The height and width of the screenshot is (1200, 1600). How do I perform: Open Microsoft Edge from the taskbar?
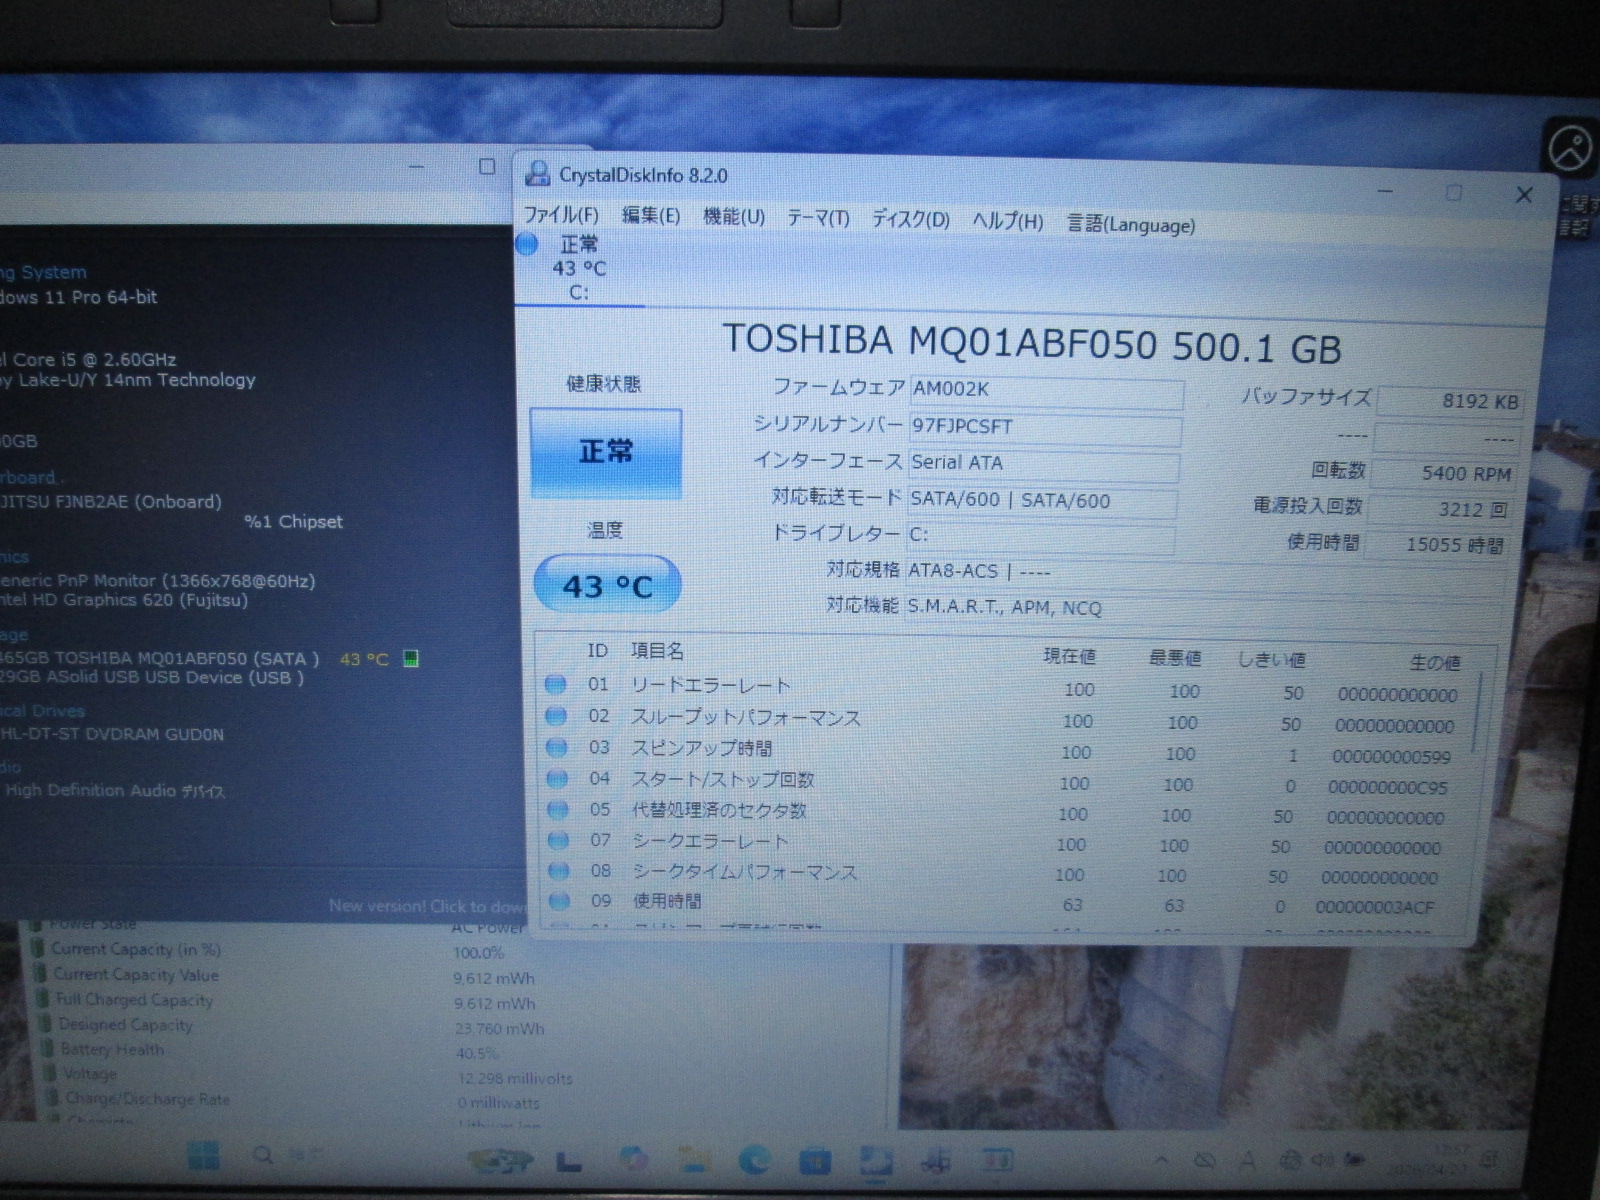pos(755,1159)
